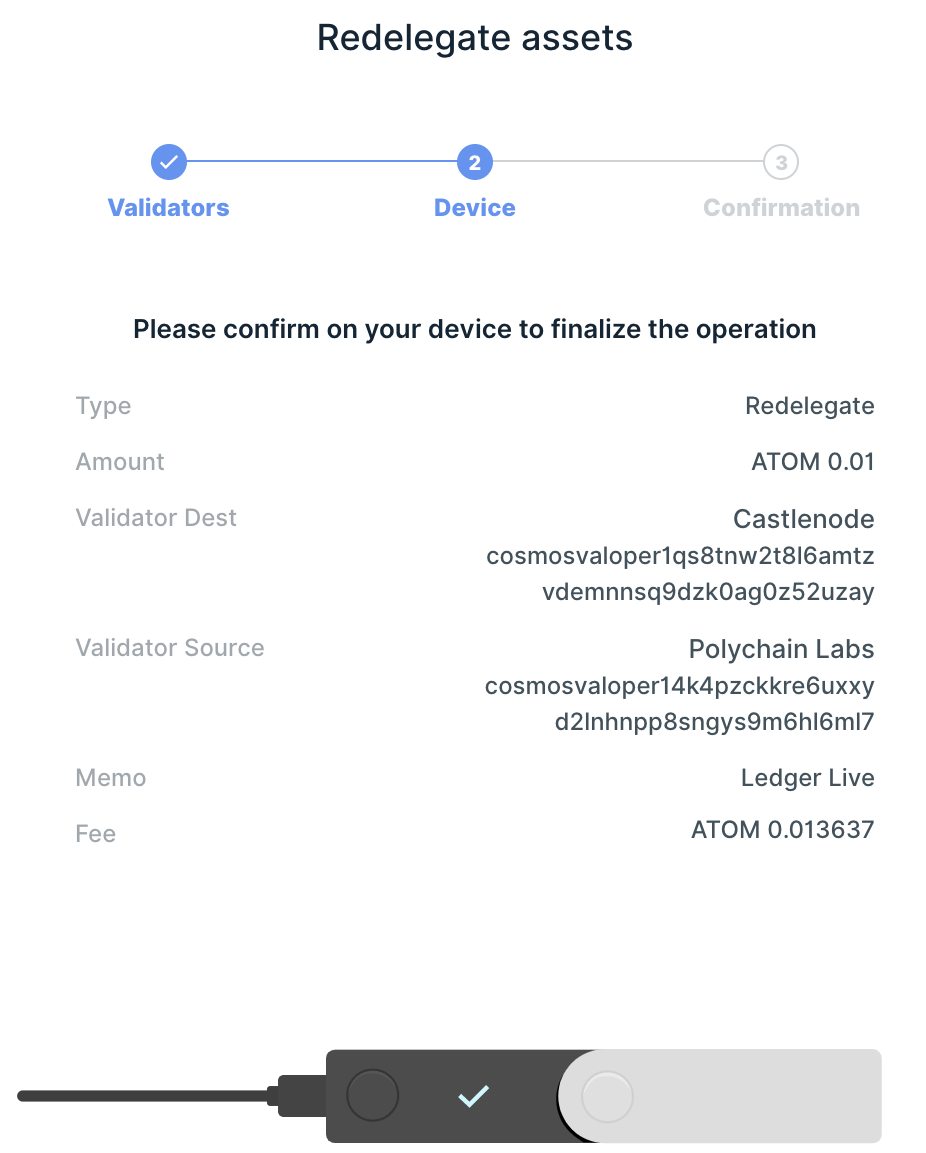This screenshot has height=1153, width=926.
Task: Click the Polychain Labs cosmosvaloper source address
Action: pyautogui.click(x=680, y=703)
